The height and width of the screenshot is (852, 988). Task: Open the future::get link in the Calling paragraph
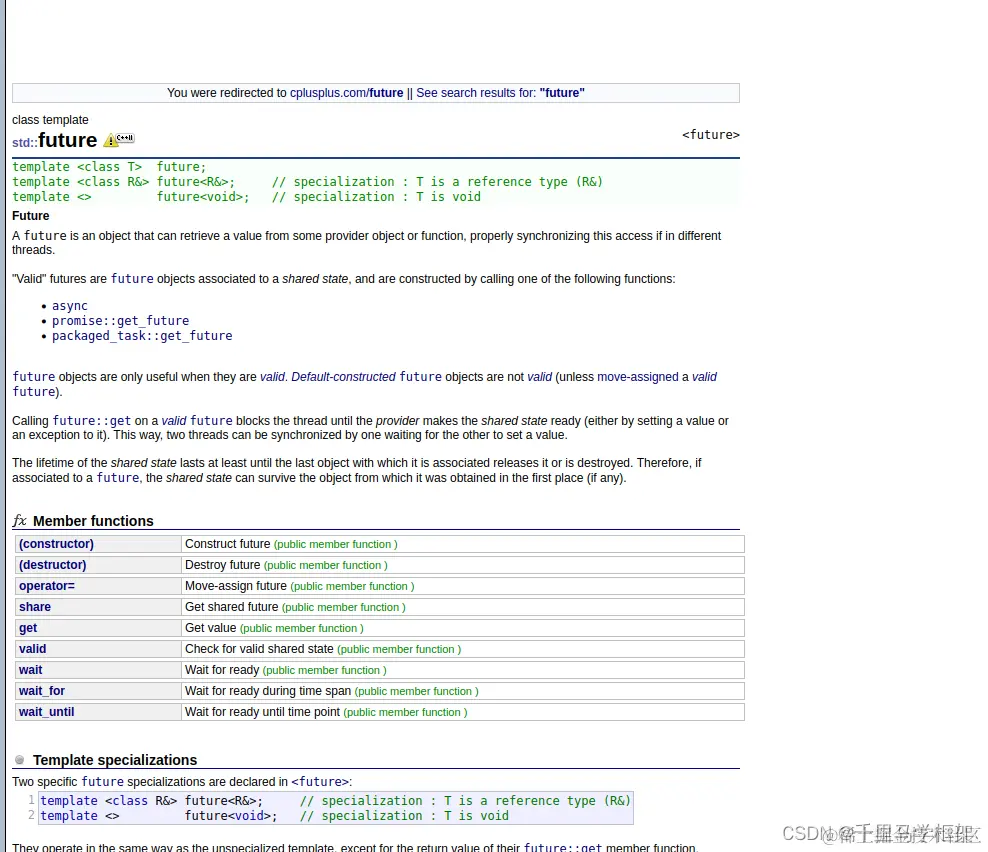92,420
